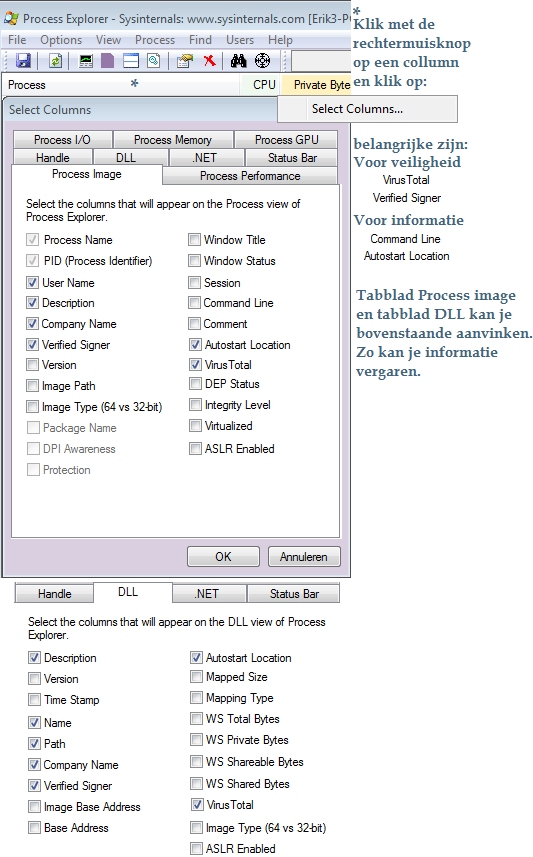Click the purple Show Process Tree icon
This screenshot has height=857, width=533.
tap(108, 61)
